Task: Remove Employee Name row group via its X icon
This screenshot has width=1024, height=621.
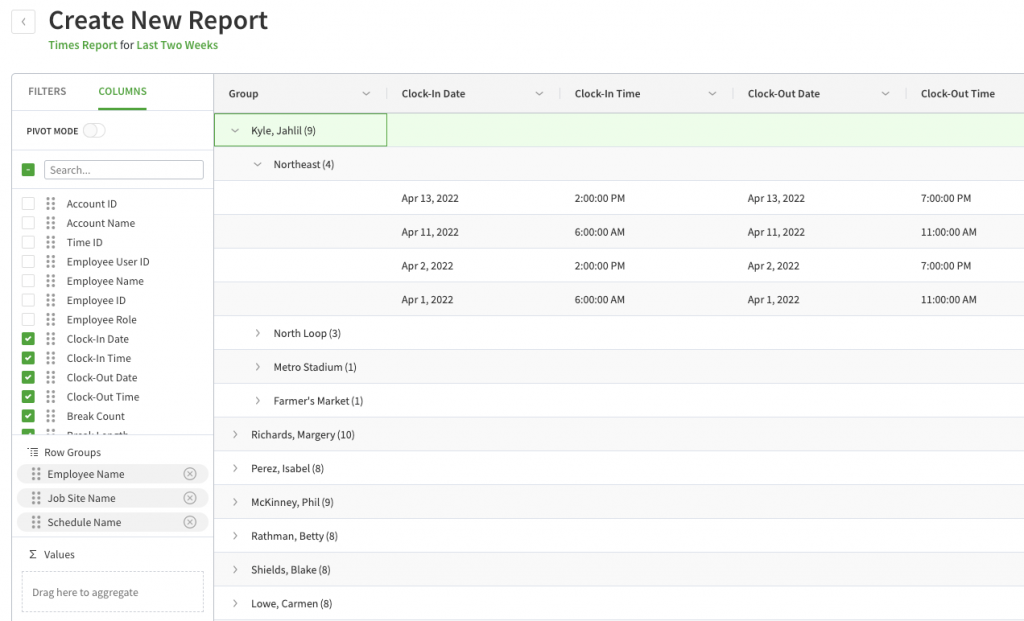Action: [x=190, y=473]
